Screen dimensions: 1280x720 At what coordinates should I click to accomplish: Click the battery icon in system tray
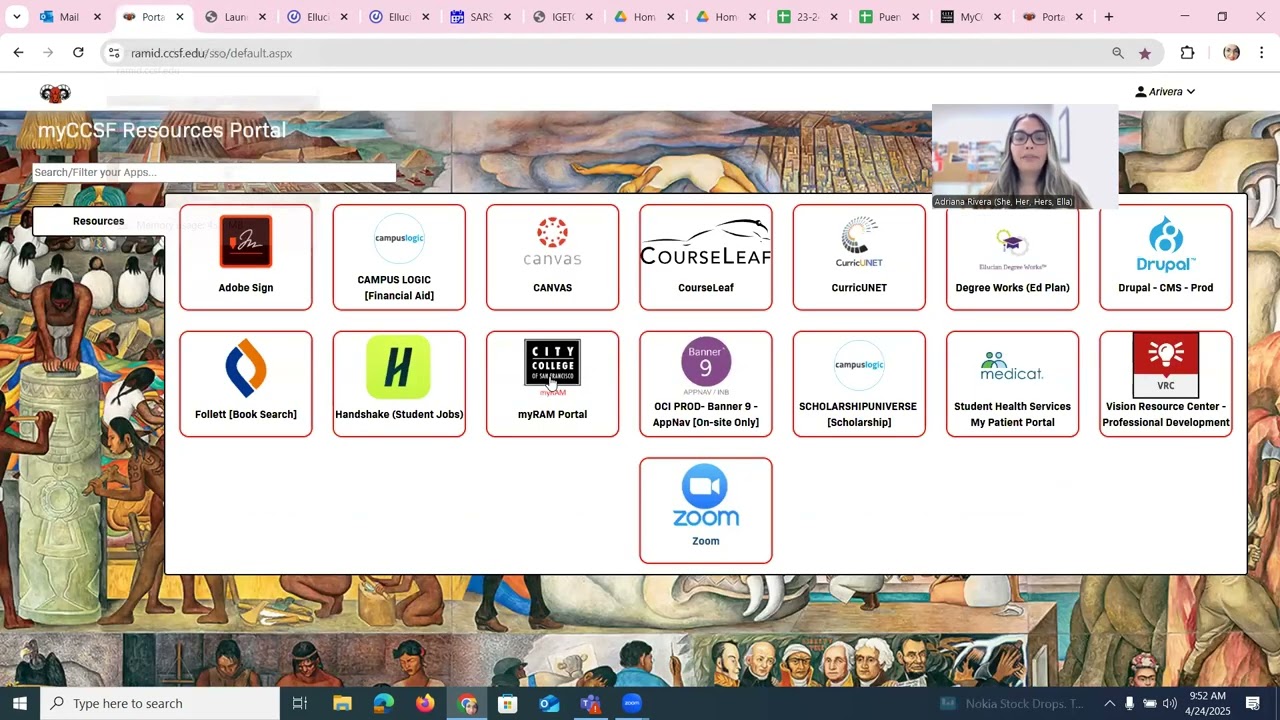pos(1150,703)
